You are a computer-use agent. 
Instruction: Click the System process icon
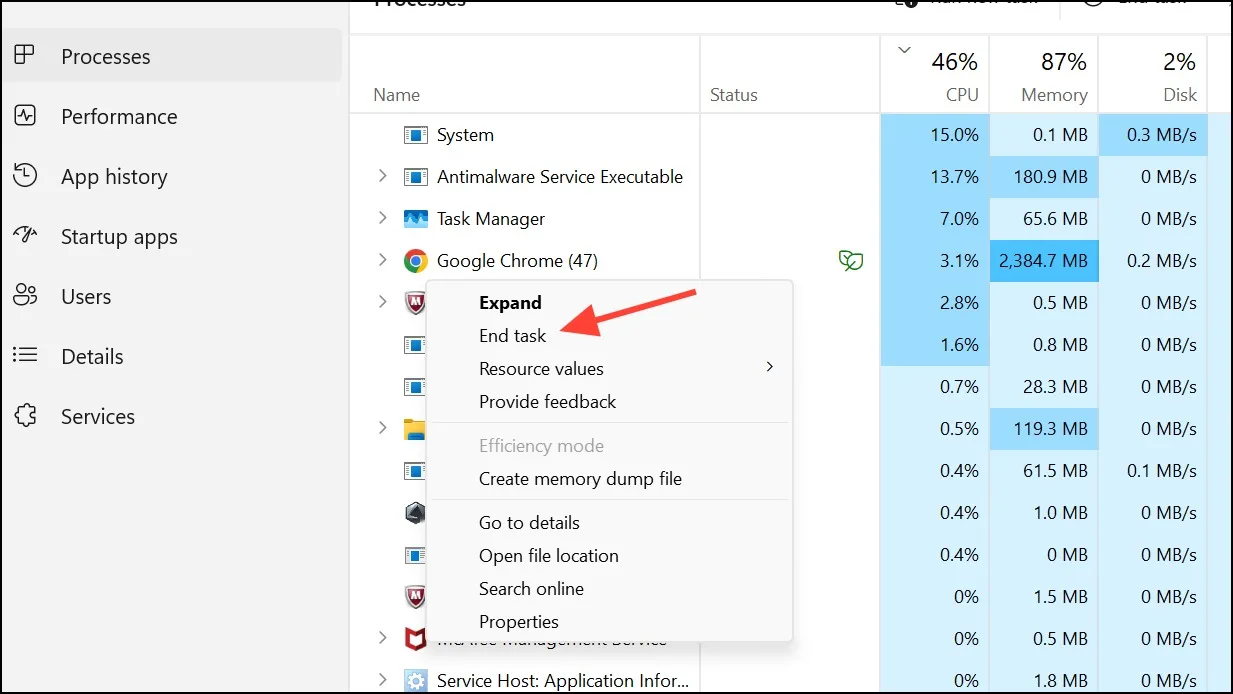(415, 135)
